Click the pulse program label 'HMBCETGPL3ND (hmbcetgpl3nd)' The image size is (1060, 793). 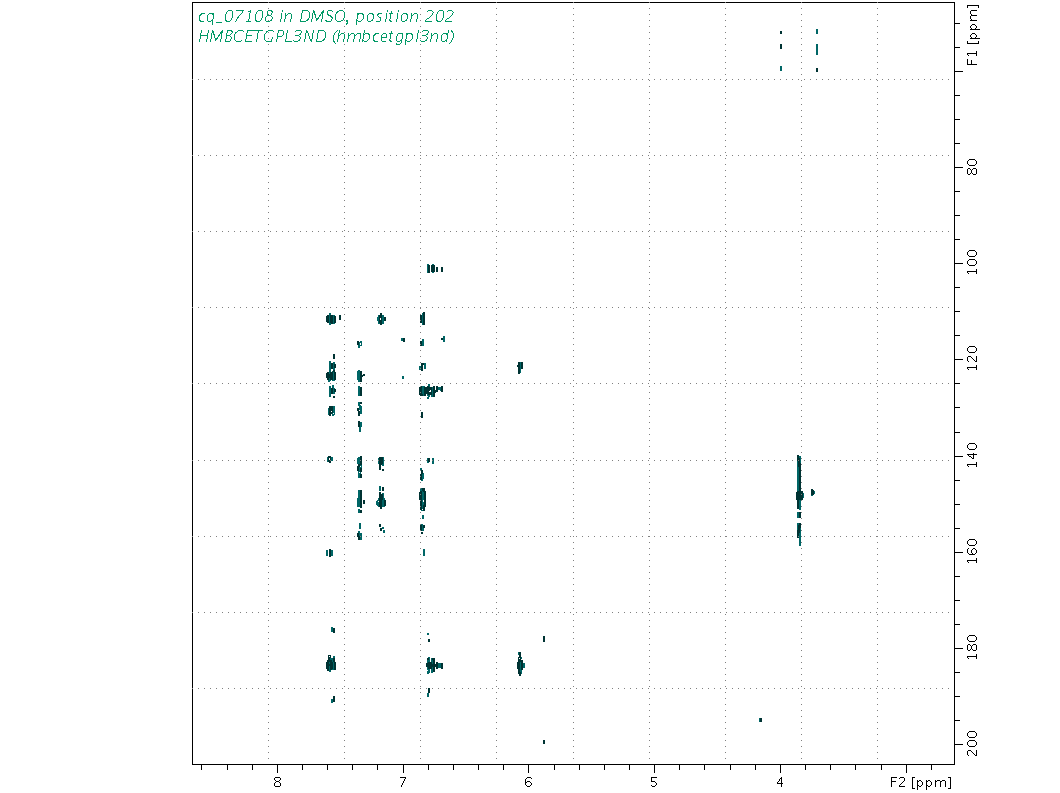point(326,37)
